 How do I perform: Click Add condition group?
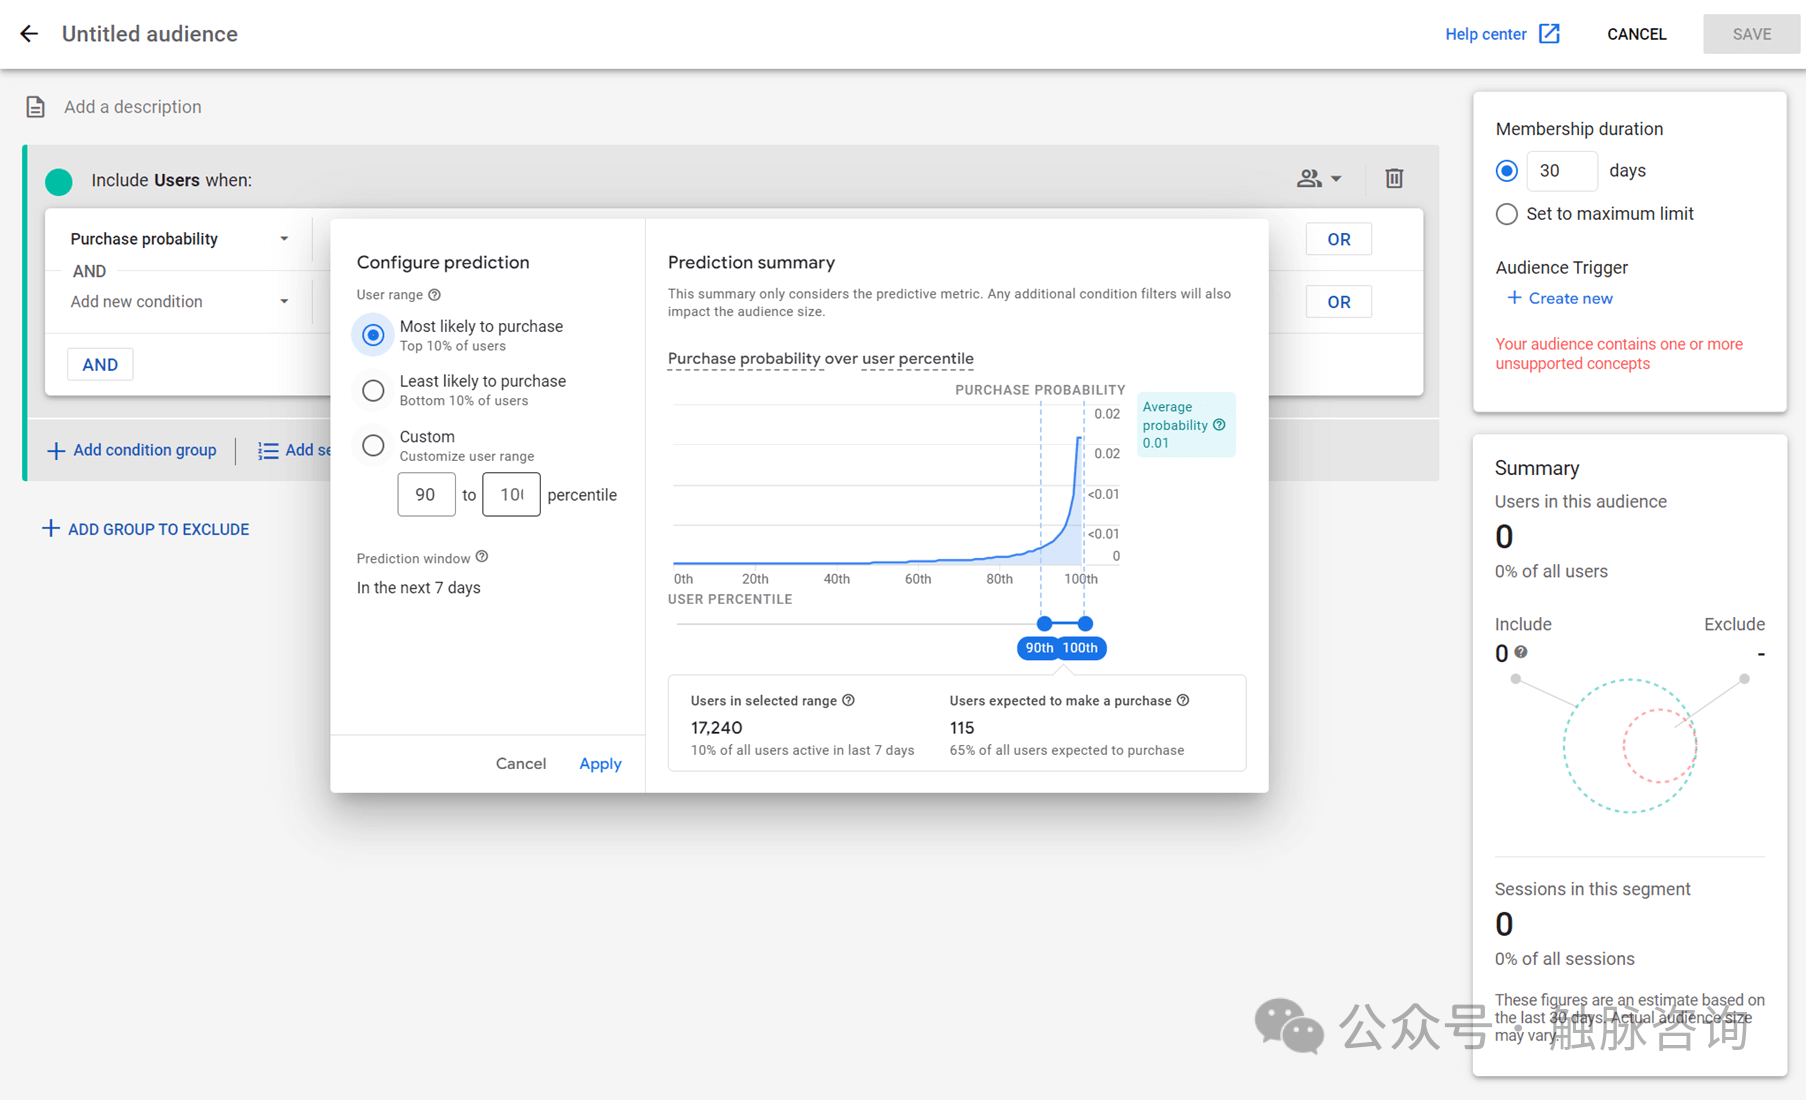coord(132,450)
